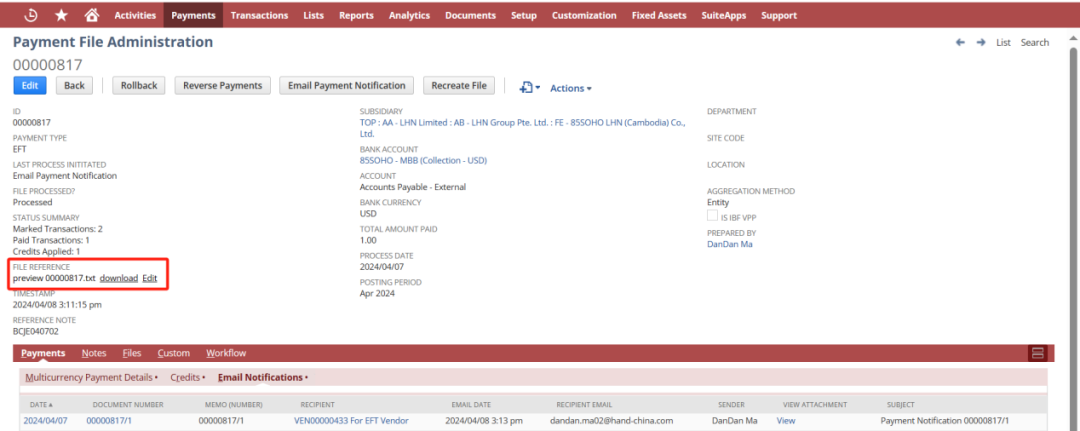Download the preview 00000817.txt file
The height and width of the screenshot is (431, 1080).
[118, 278]
